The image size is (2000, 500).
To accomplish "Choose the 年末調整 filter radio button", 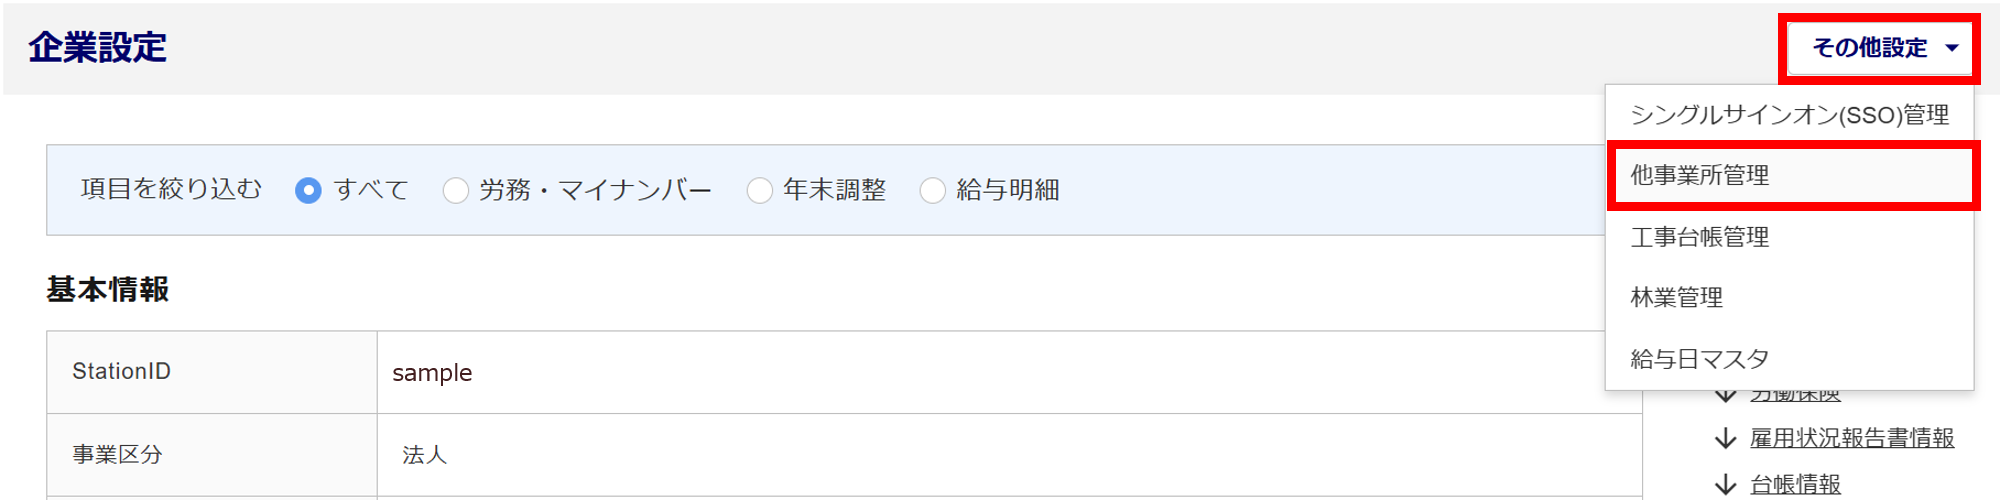I will tap(760, 190).
